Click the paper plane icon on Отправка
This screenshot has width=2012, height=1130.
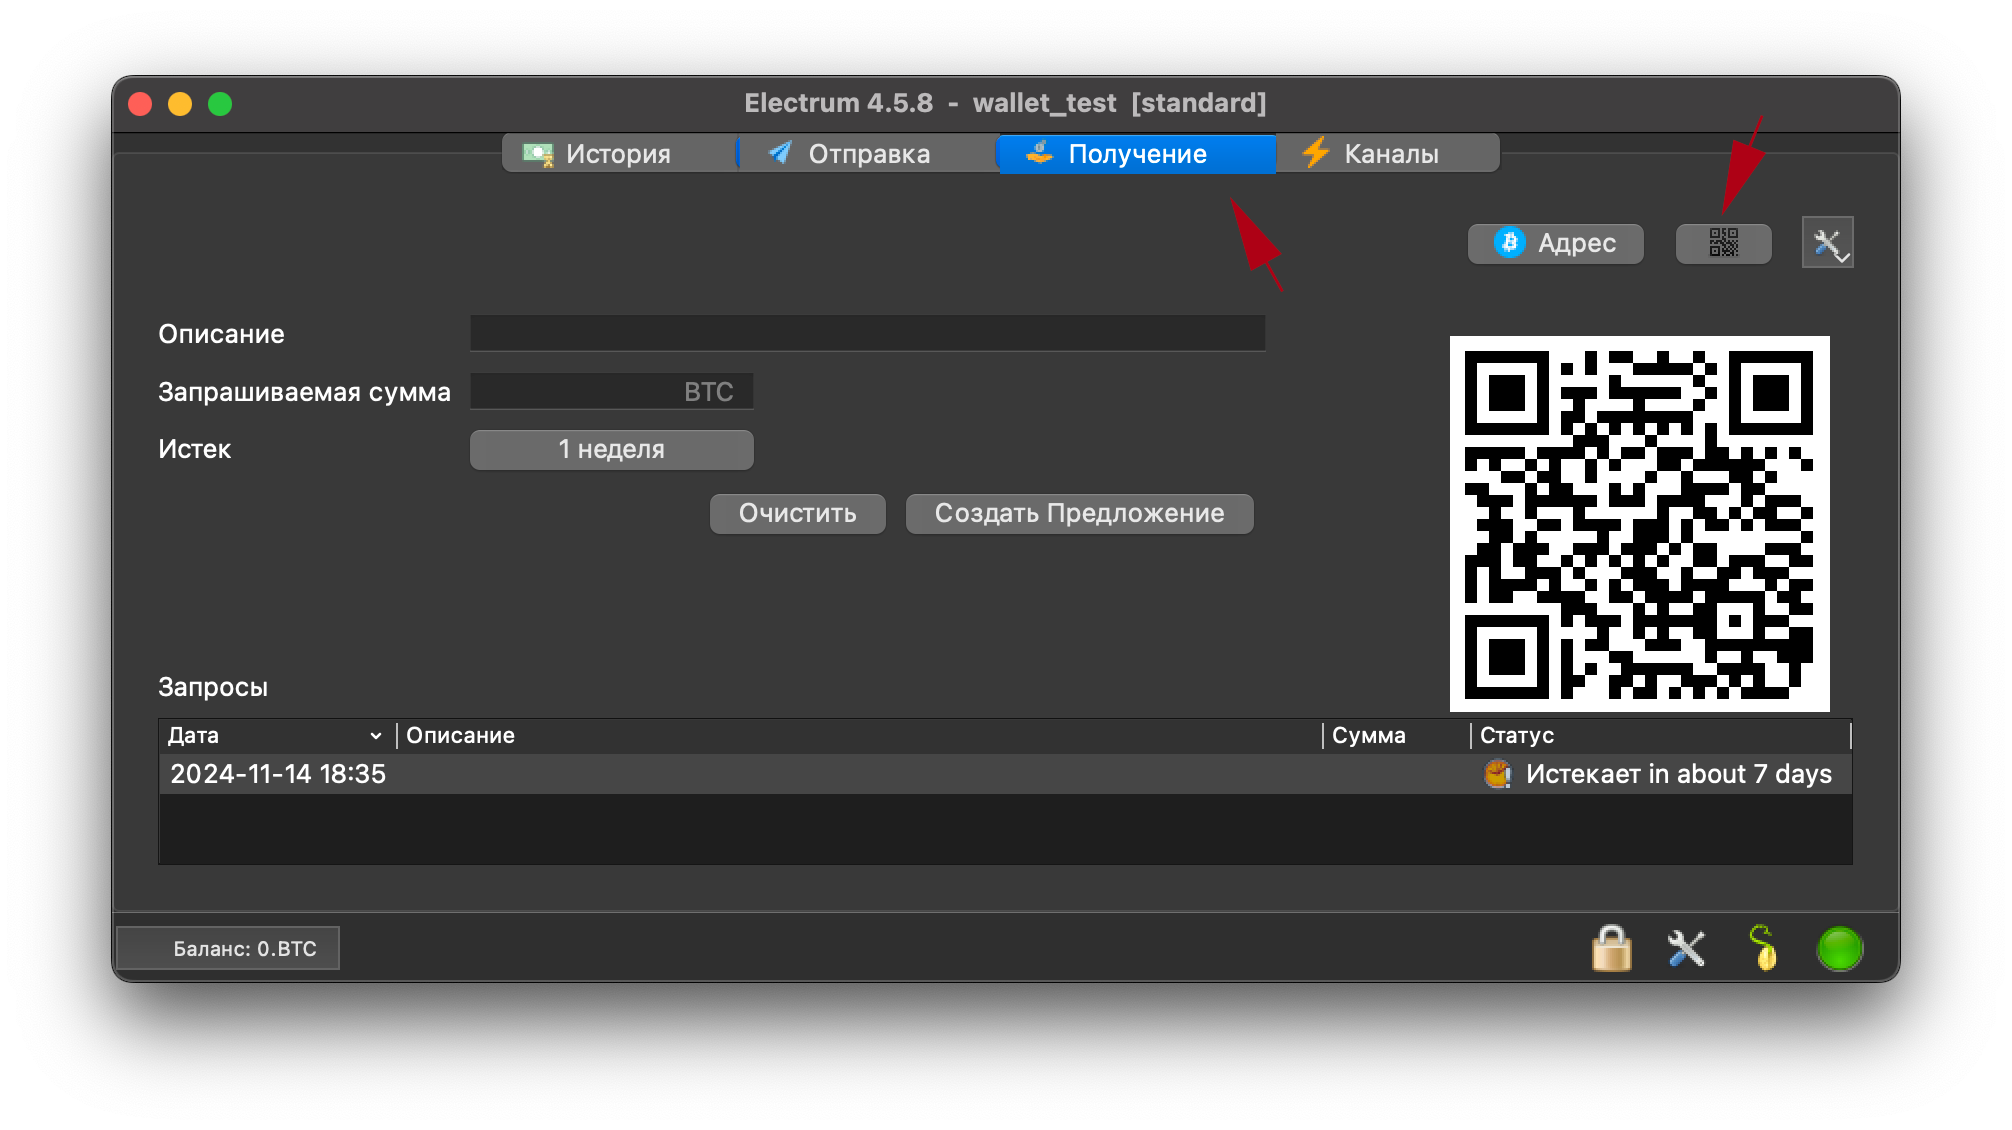click(780, 153)
